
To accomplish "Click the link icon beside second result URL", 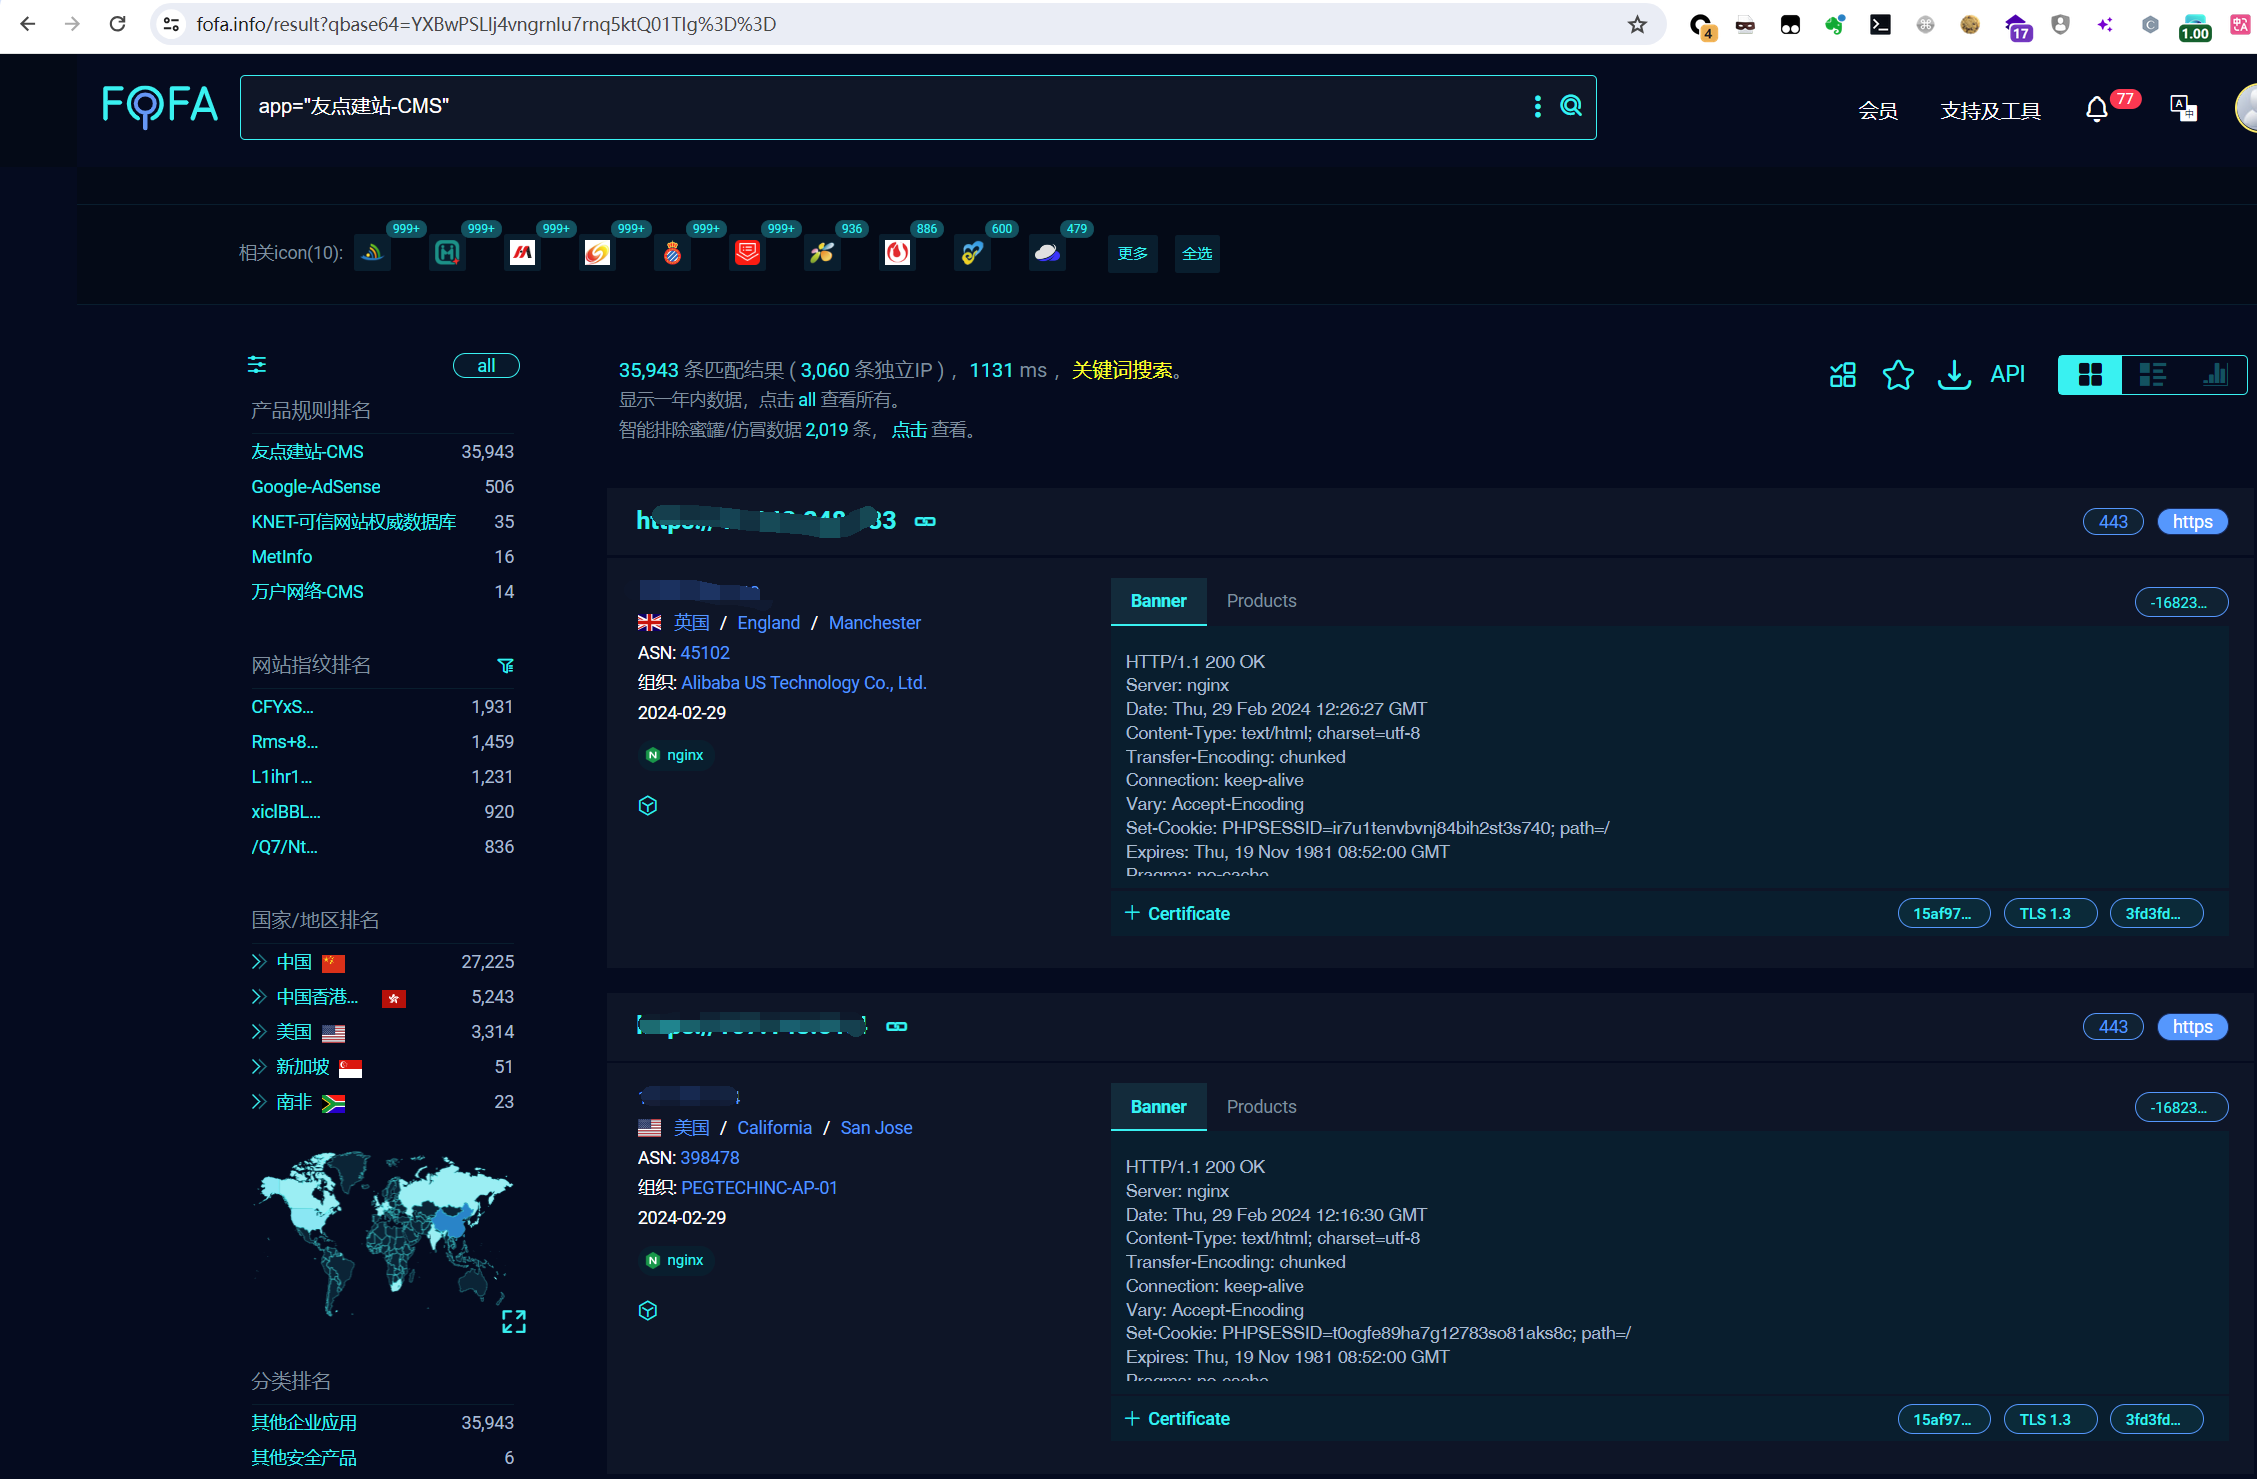I will pos(897,1026).
